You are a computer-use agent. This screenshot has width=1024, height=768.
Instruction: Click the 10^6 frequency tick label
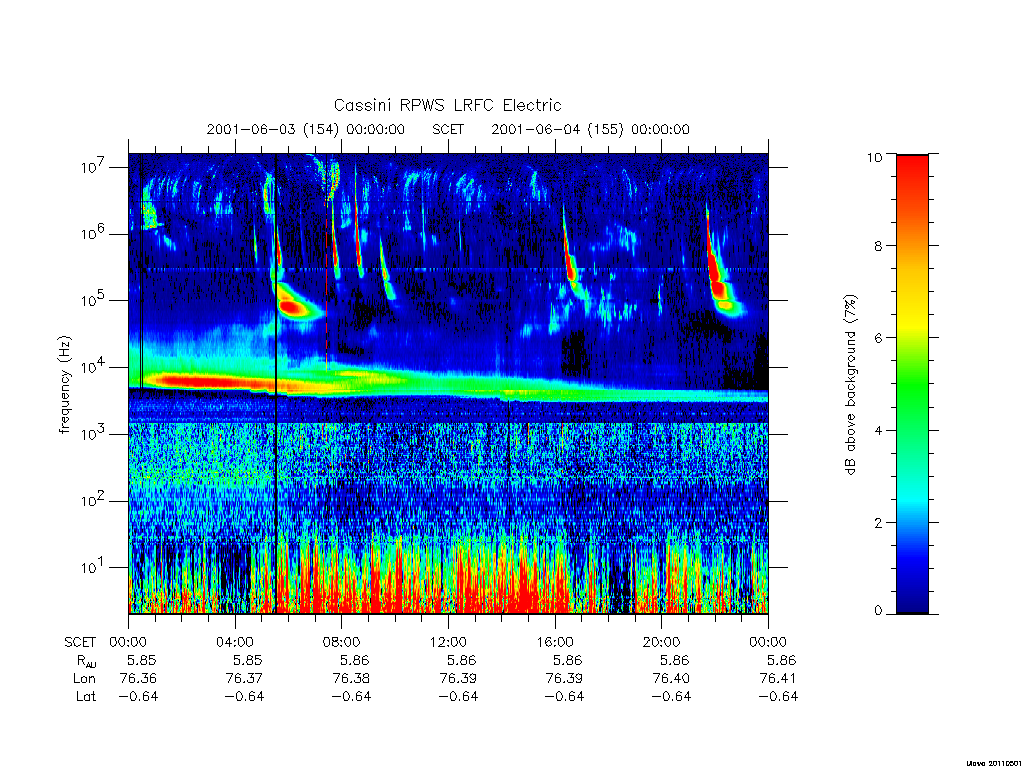point(94,234)
